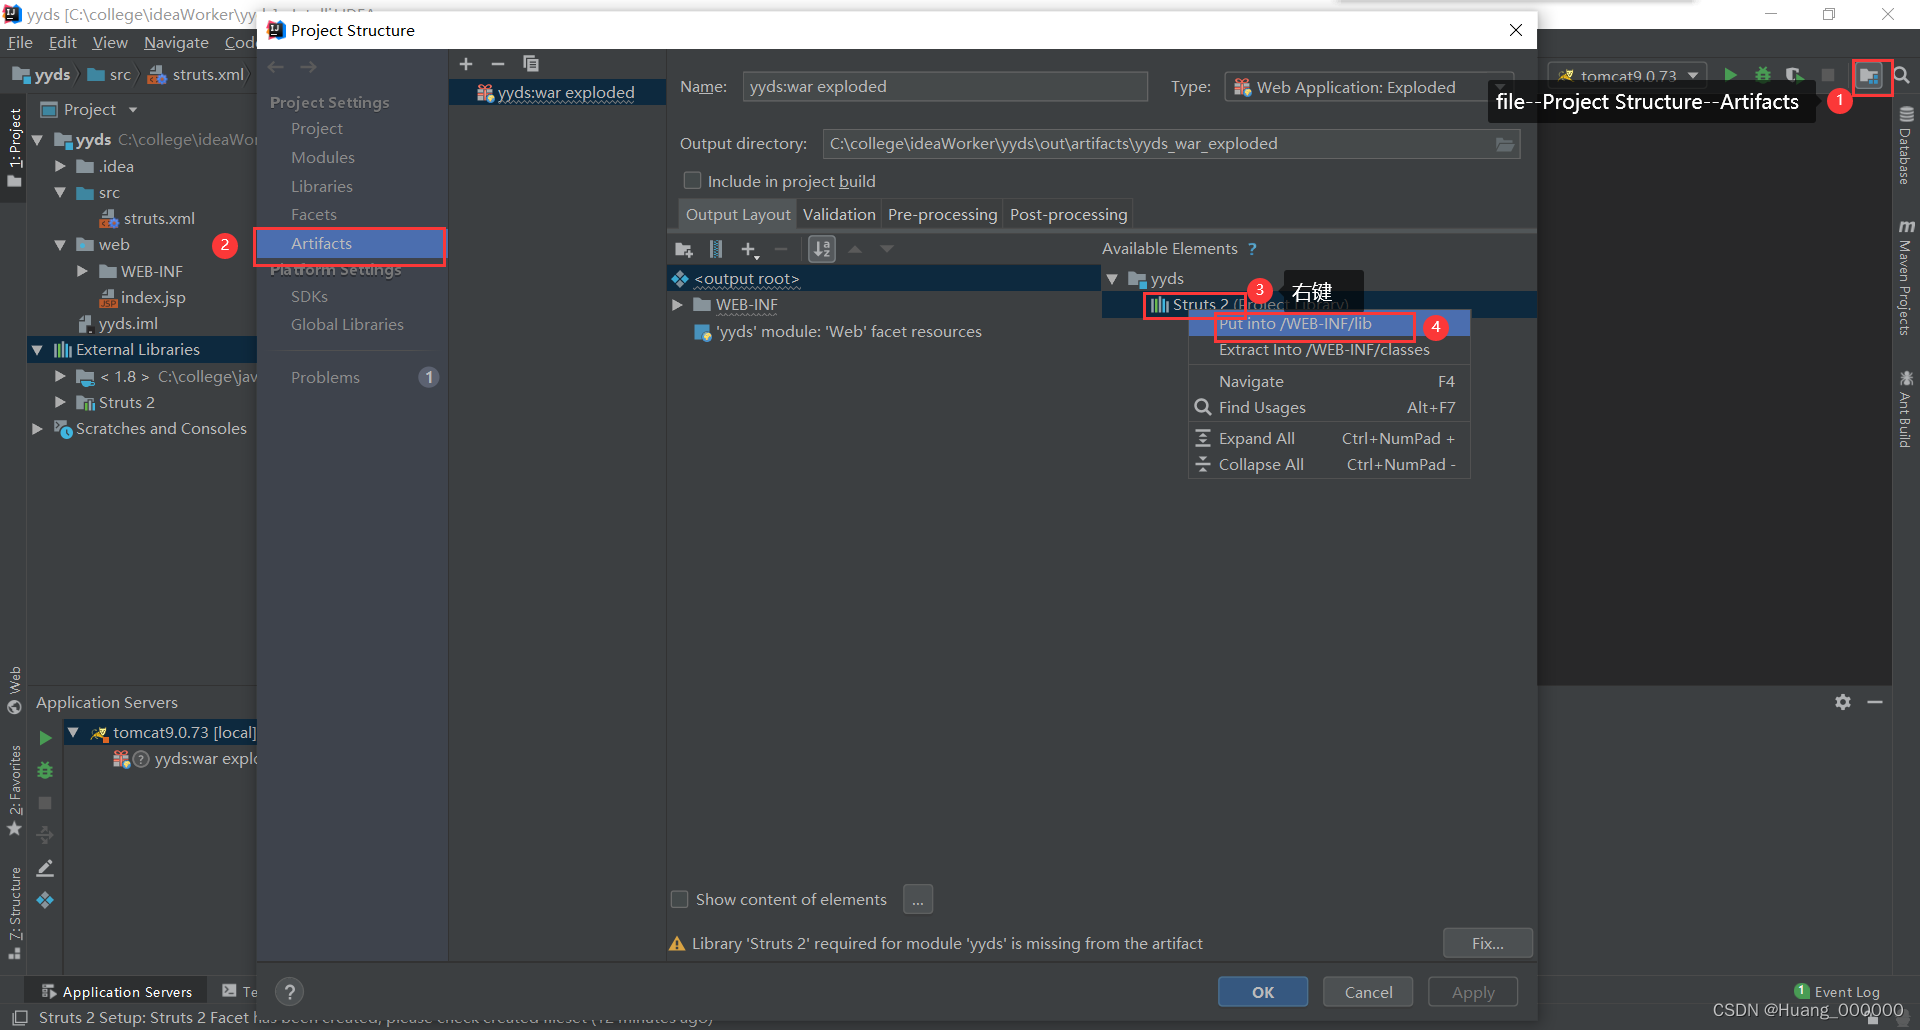The width and height of the screenshot is (1920, 1030).
Task: Switch to Validation tab
Action: (839, 214)
